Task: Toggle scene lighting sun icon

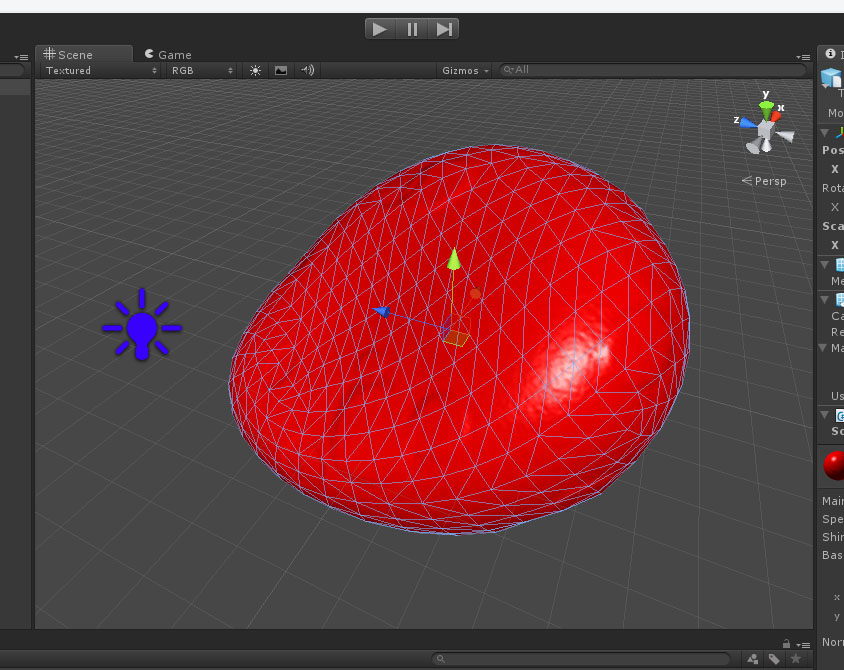Action: (x=255, y=70)
